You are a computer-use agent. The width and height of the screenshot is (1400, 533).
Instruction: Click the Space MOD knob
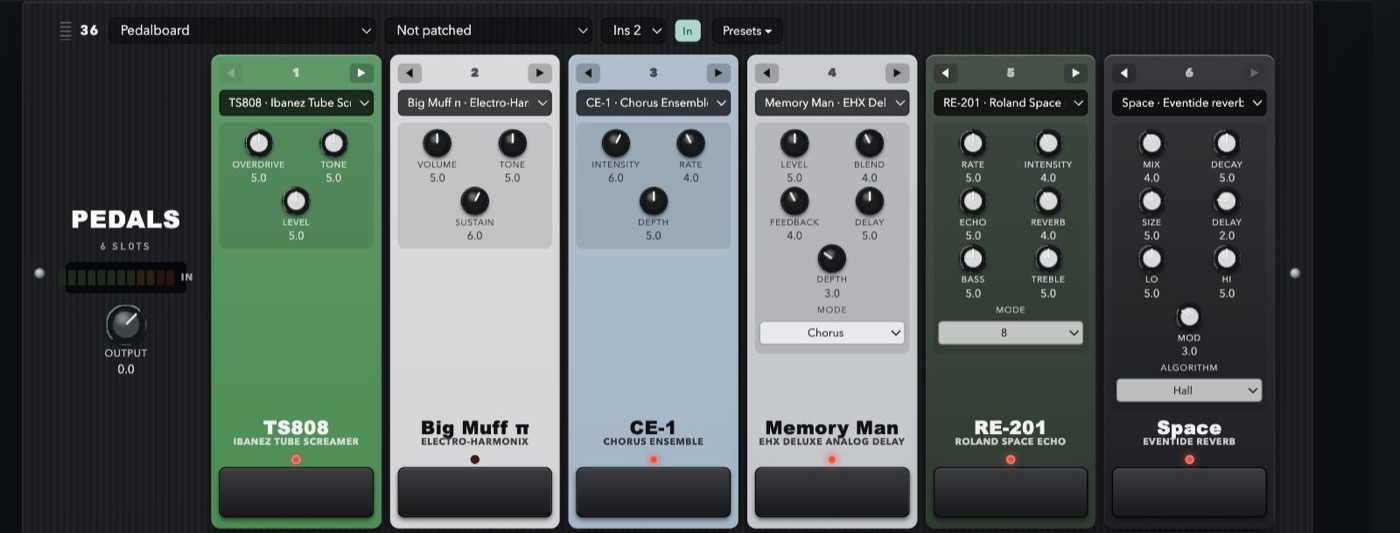(1189, 317)
